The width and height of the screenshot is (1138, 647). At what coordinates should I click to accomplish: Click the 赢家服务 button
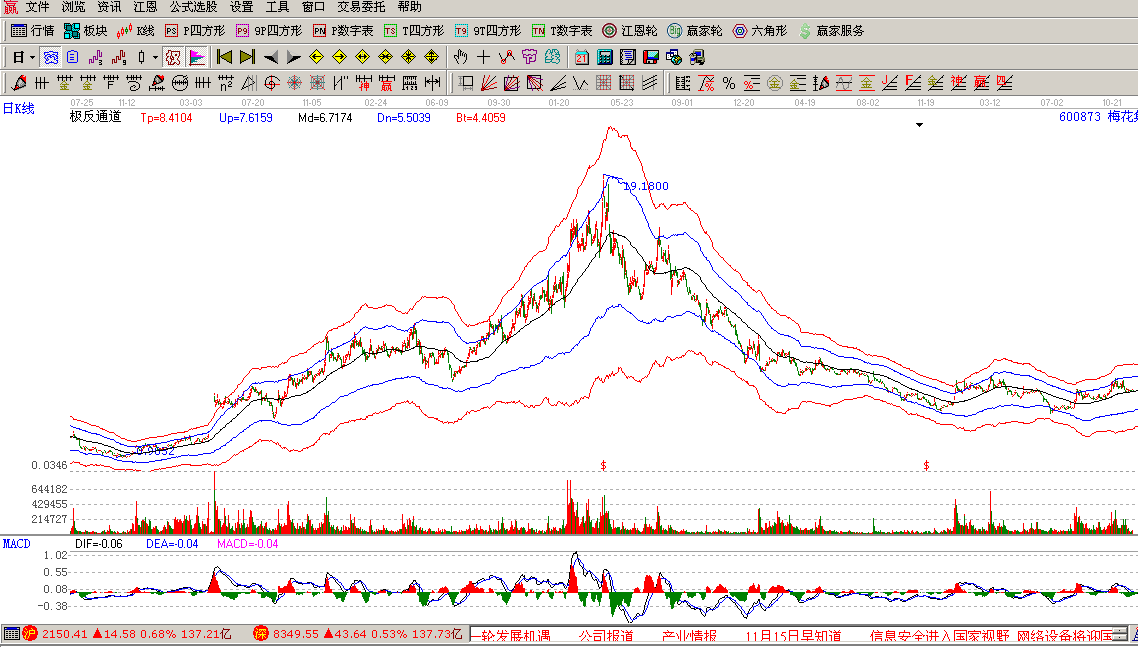point(831,31)
